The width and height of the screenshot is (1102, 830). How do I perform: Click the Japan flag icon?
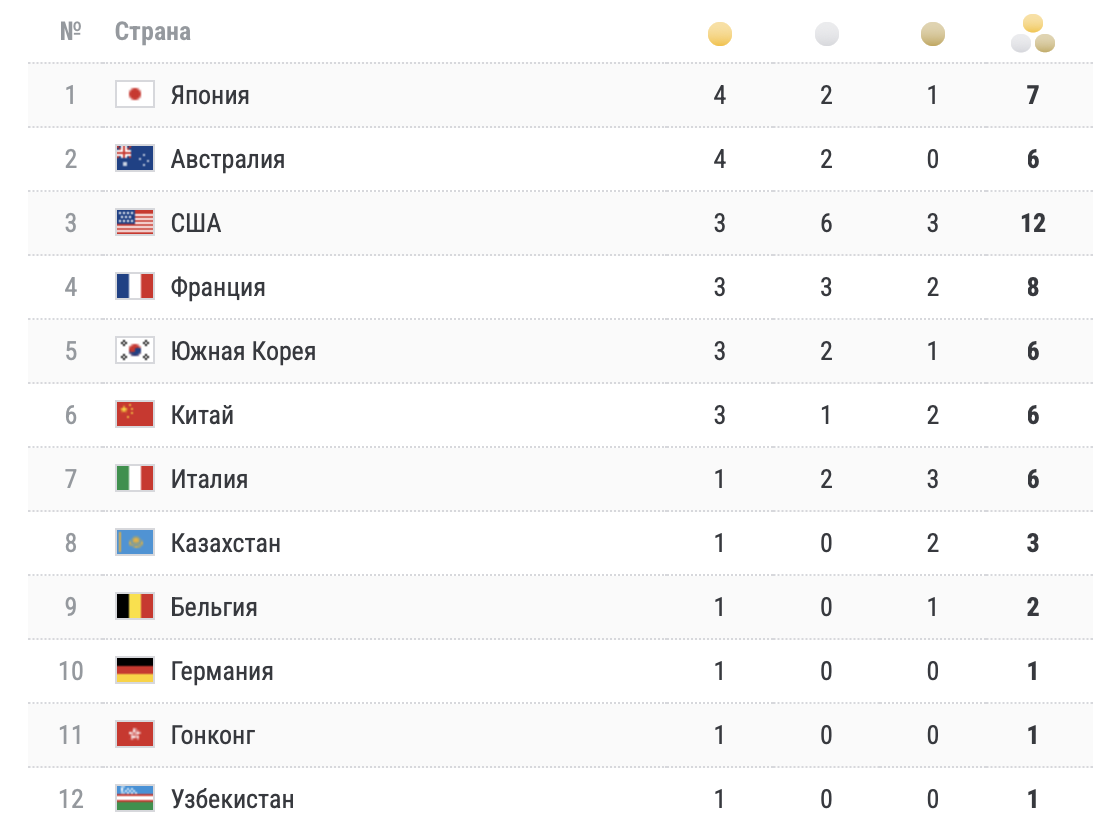click(135, 95)
